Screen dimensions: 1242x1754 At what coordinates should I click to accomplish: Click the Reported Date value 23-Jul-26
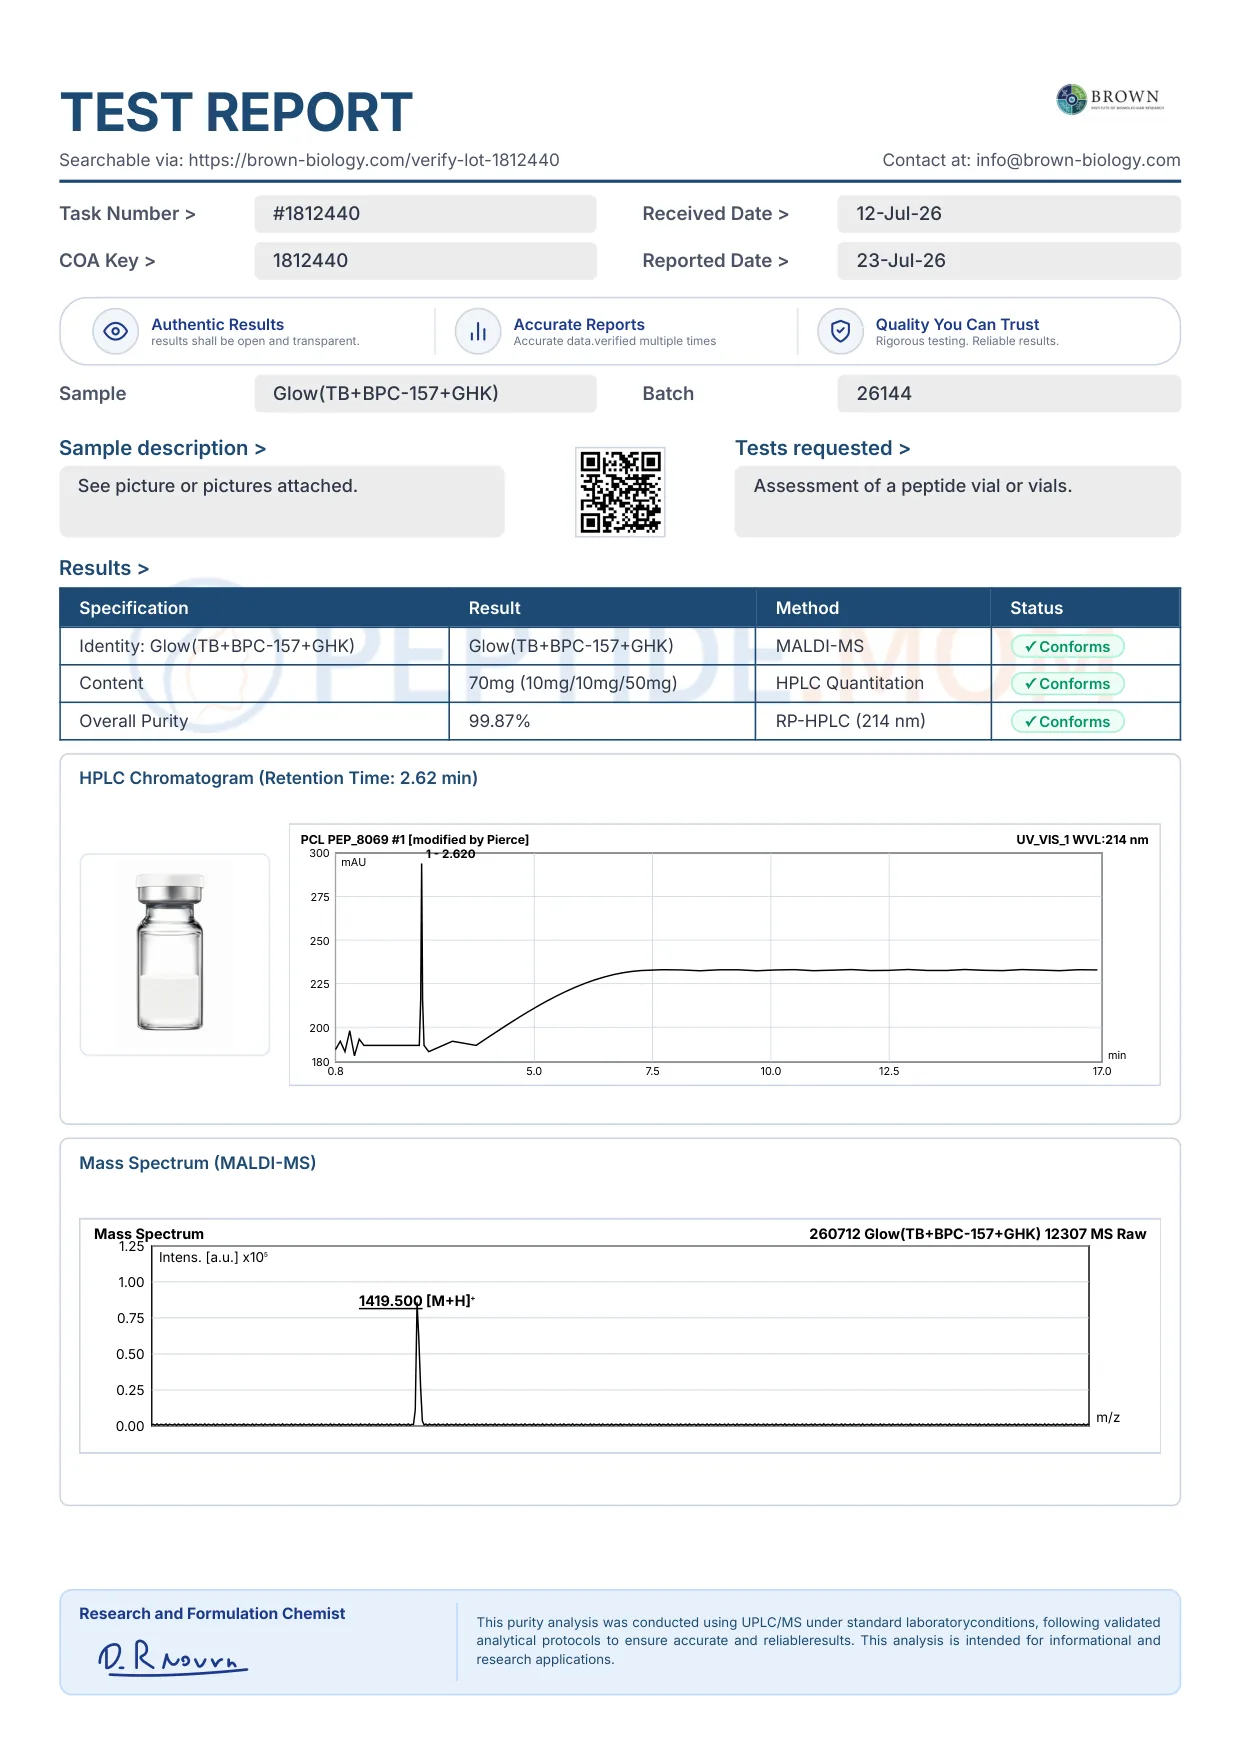click(1009, 261)
